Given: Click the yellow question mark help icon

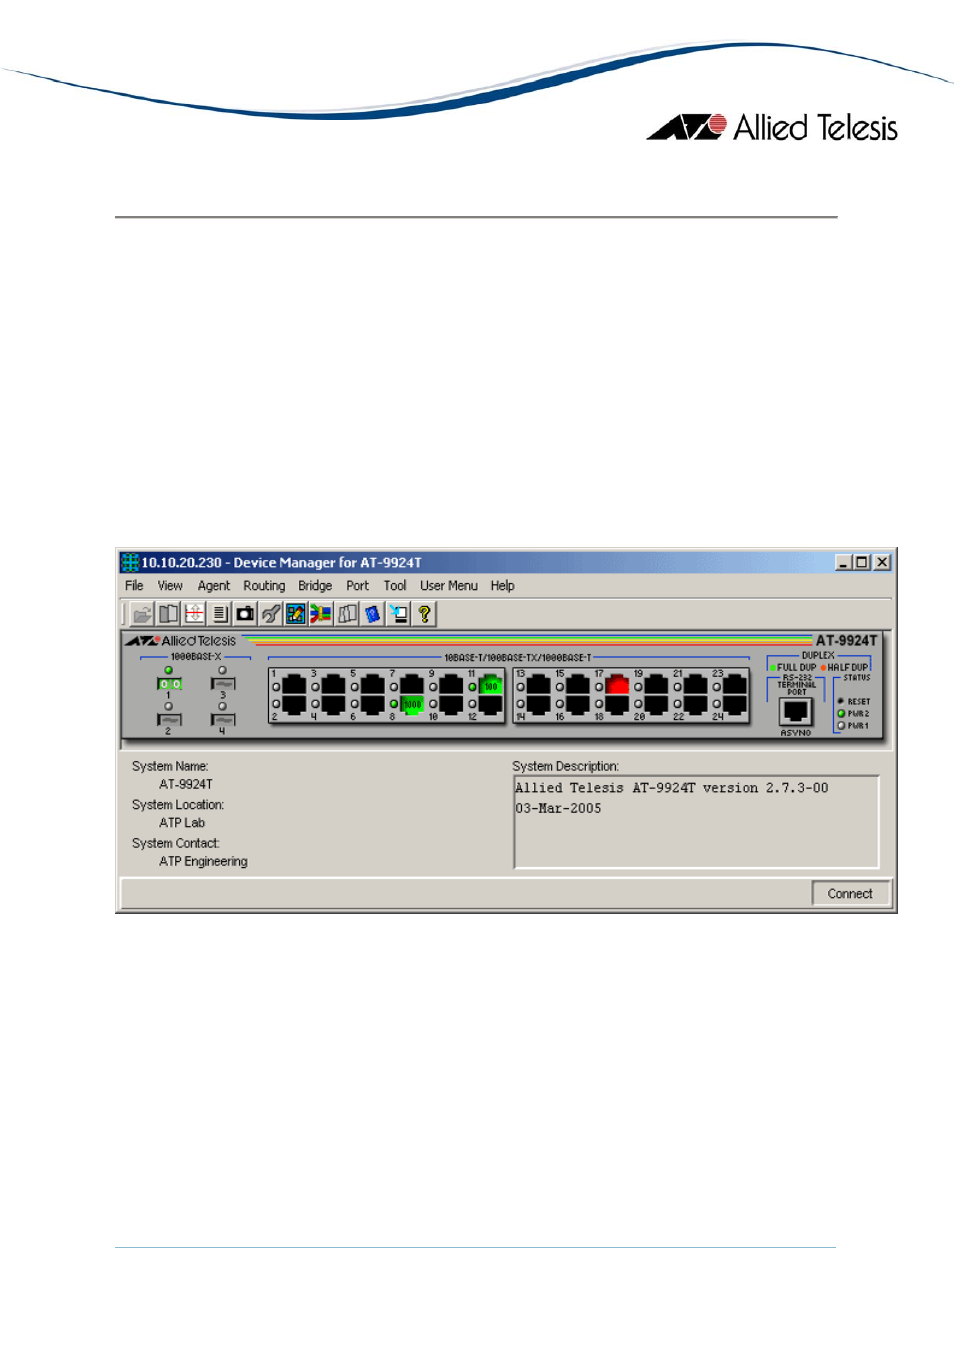Looking at the screenshot, I should [x=424, y=614].
